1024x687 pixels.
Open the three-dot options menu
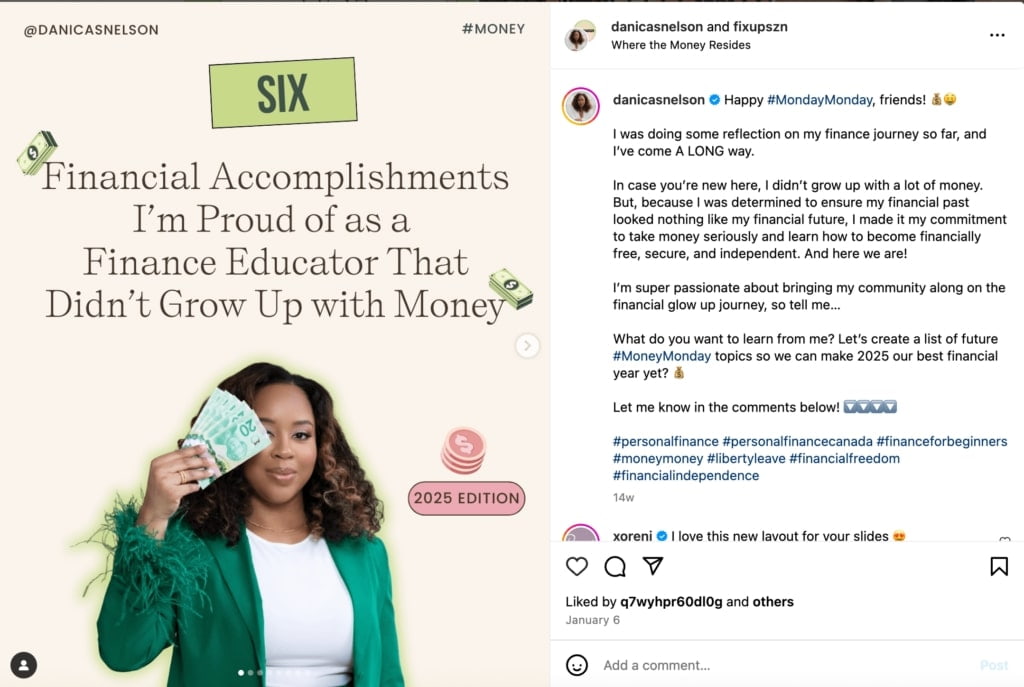pos(998,35)
